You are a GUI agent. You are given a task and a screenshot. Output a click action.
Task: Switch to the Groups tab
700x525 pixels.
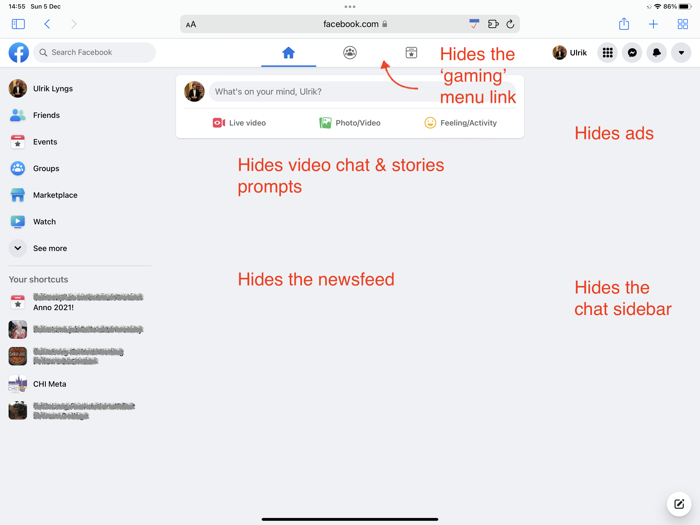coord(350,53)
